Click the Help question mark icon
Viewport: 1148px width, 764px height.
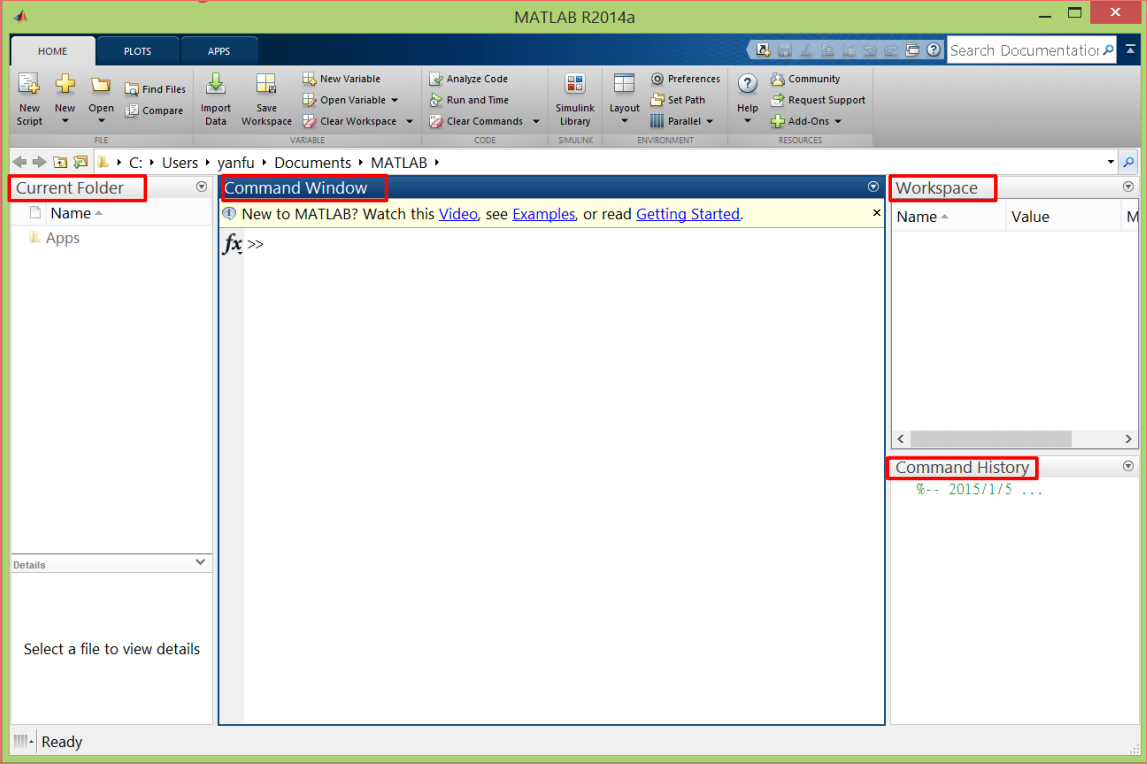(x=747, y=83)
